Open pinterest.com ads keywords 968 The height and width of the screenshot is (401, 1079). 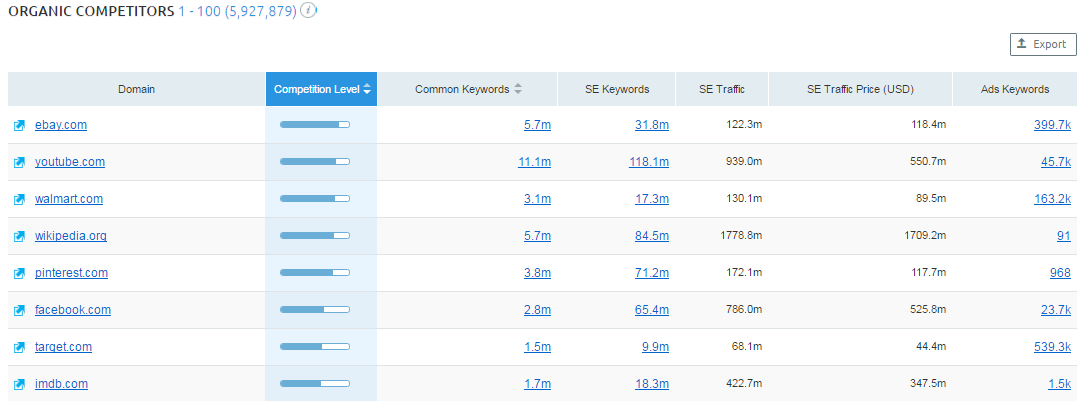pyautogui.click(x=1061, y=273)
